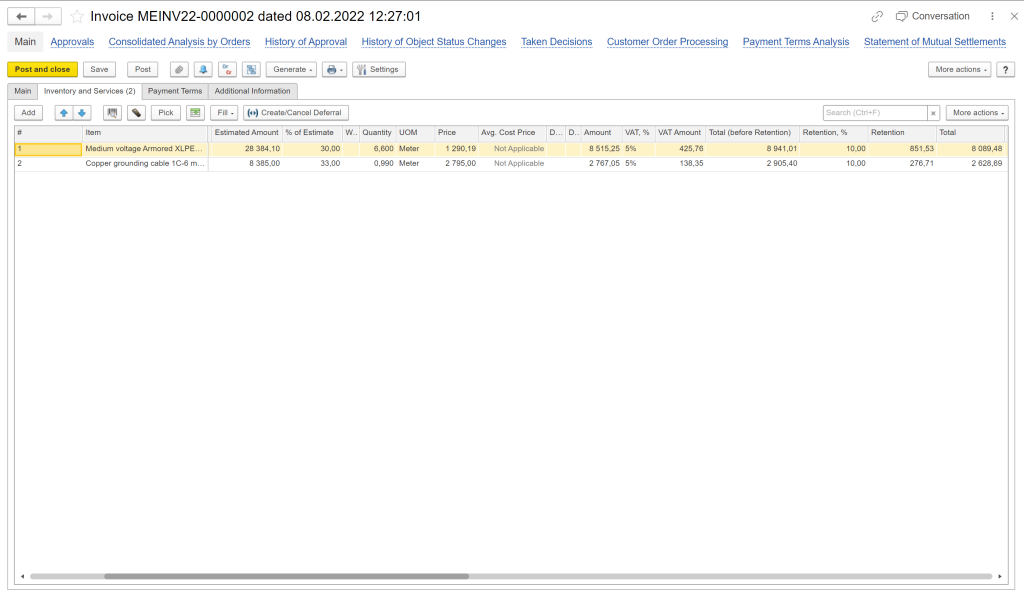
Task: Go forward with the right arrow button
Action: coord(48,16)
